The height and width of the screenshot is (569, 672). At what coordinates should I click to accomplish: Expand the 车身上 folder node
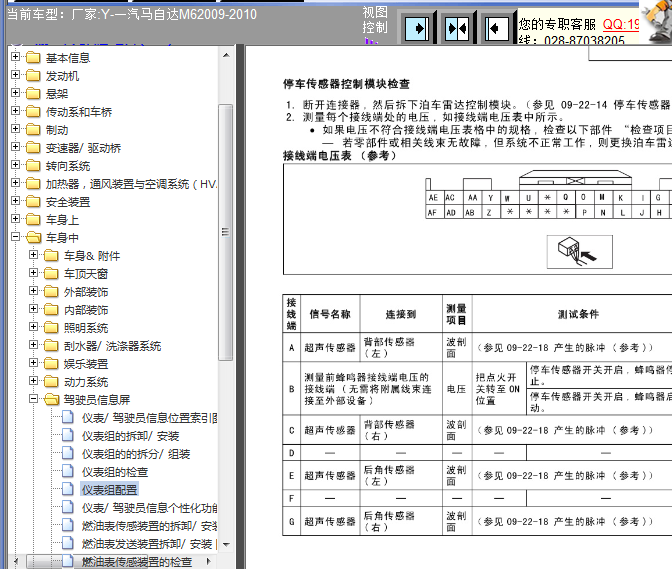(x=15, y=219)
